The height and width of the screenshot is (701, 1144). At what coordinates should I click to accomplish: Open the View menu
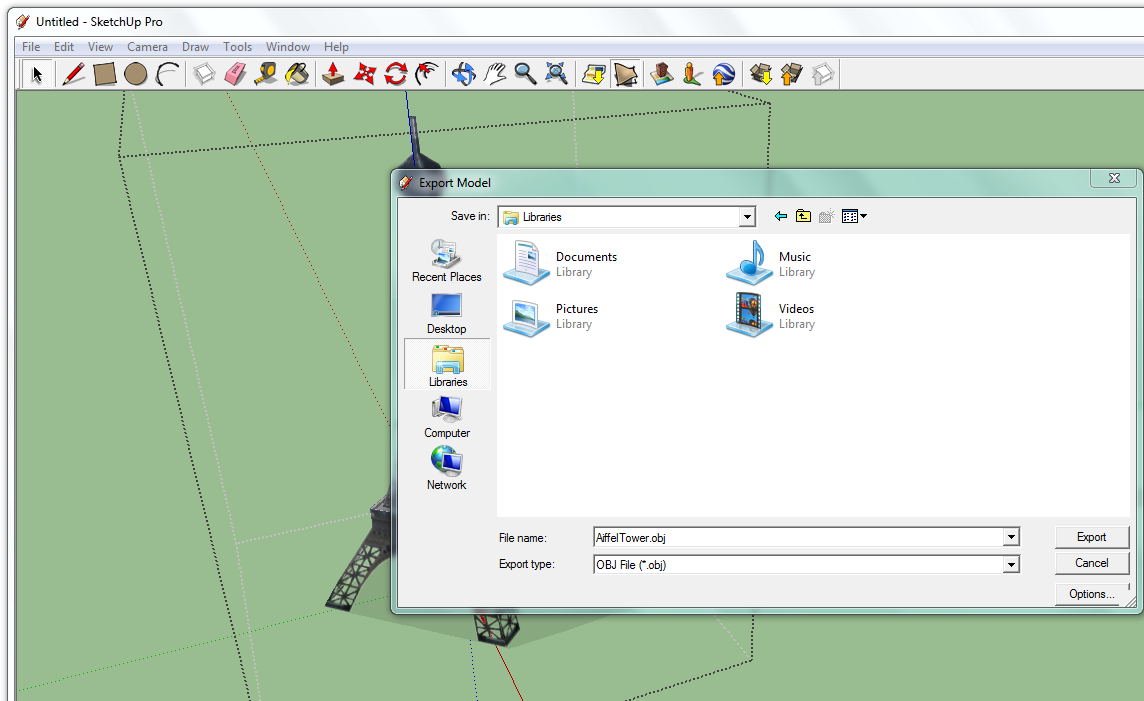pyautogui.click(x=101, y=47)
